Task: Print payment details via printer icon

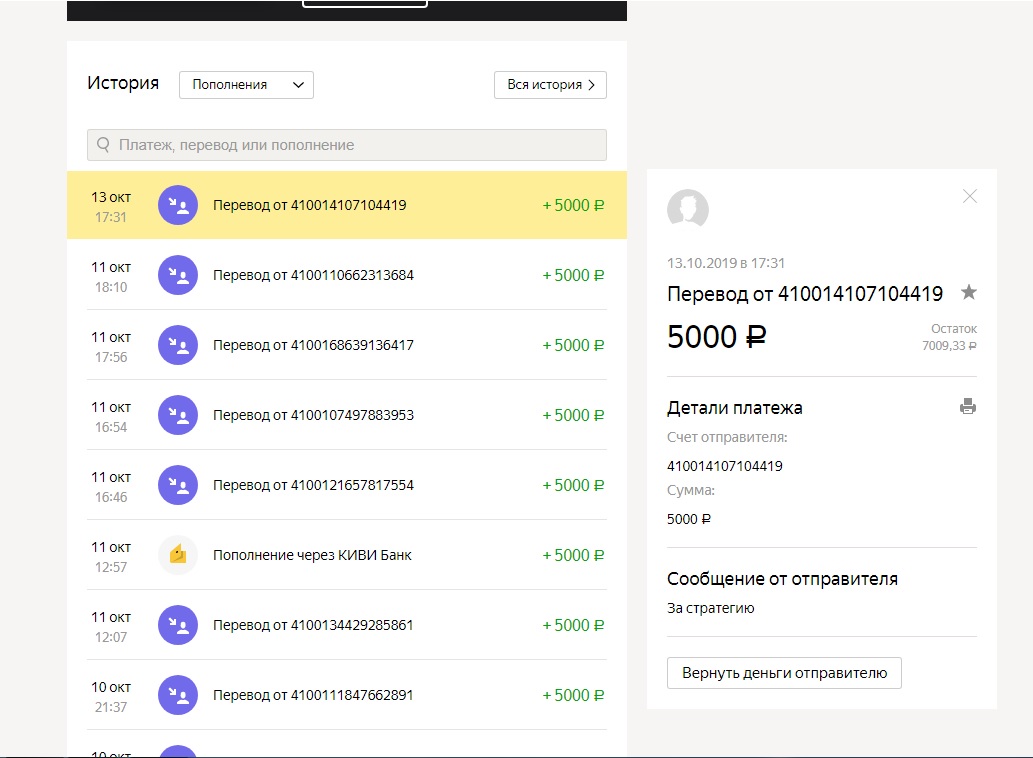Action: tap(968, 406)
